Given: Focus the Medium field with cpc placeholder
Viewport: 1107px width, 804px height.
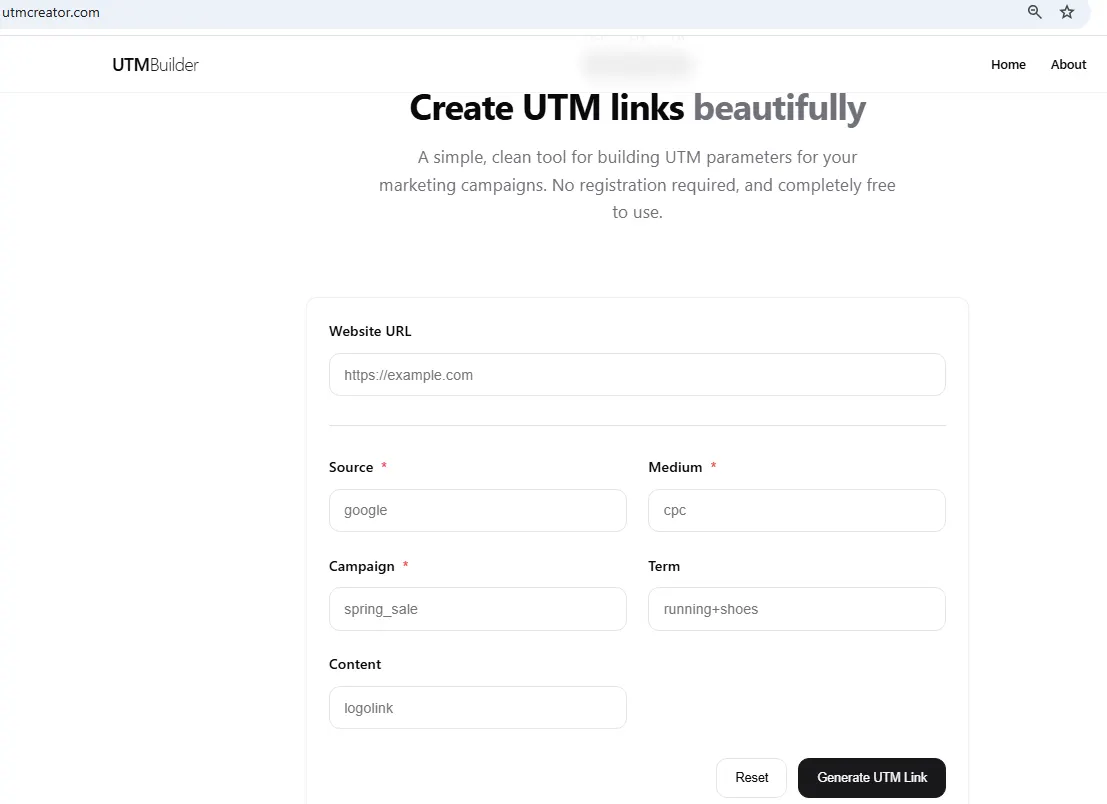Looking at the screenshot, I should [796, 510].
